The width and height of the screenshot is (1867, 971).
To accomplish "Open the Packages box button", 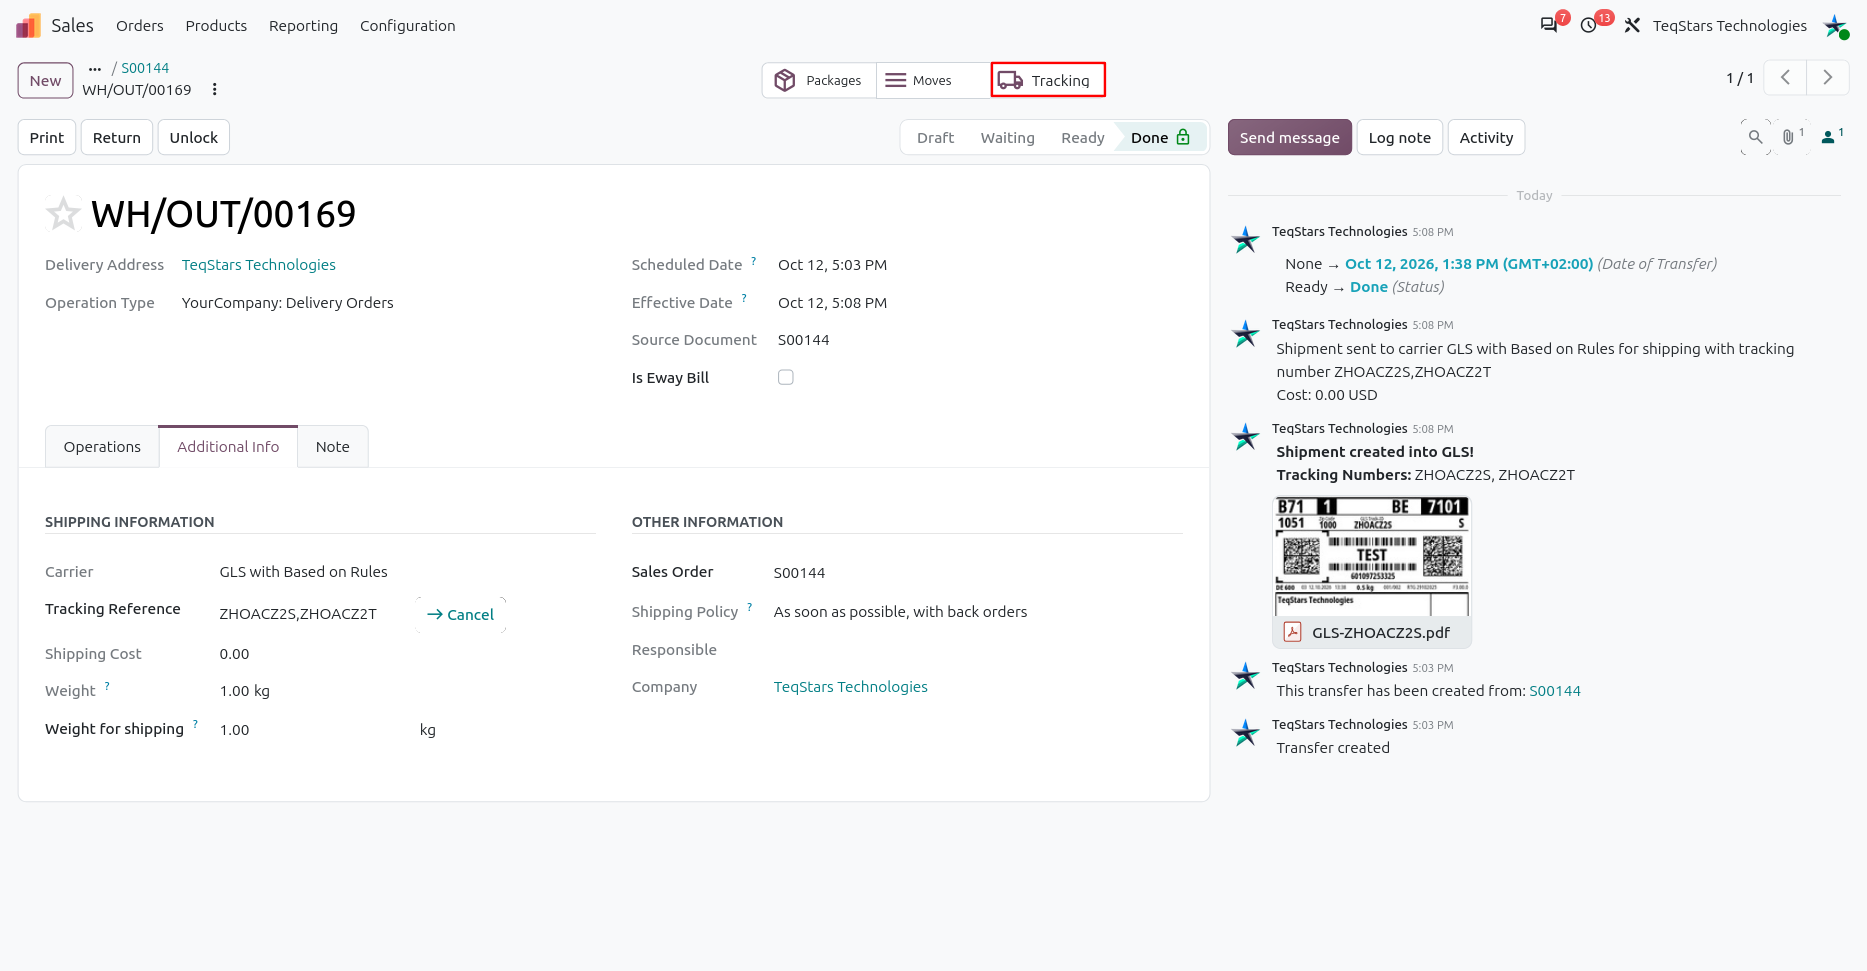I will coord(819,80).
